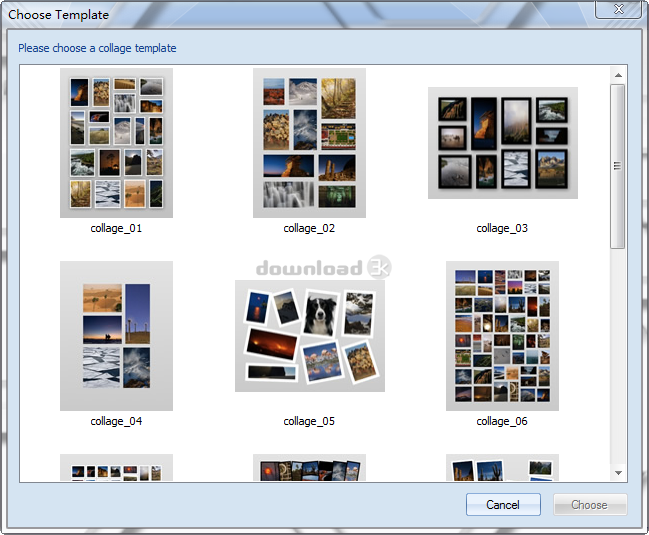This screenshot has width=649, height=535.
Task: Select the collage_02 template thumbnail
Action: pos(309,143)
